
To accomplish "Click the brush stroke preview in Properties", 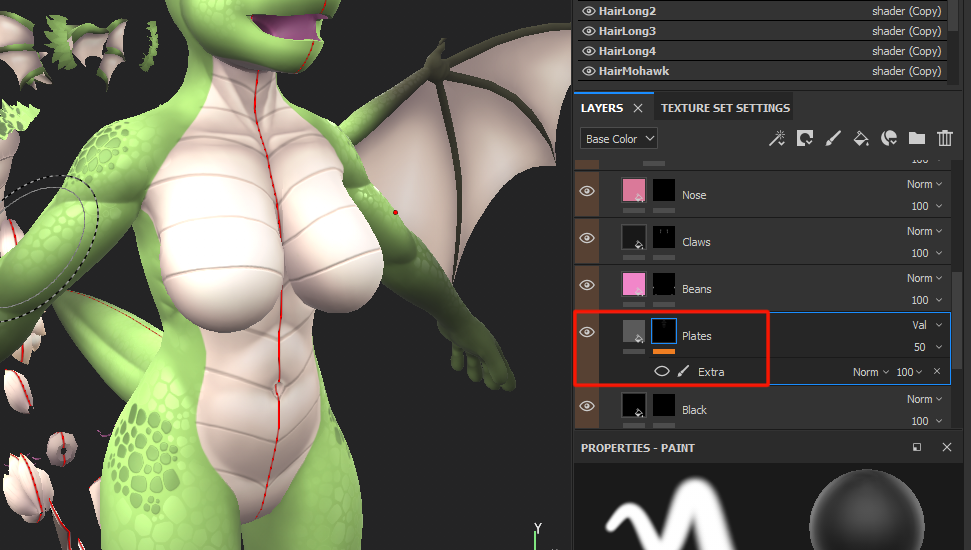I will tap(672, 514).
